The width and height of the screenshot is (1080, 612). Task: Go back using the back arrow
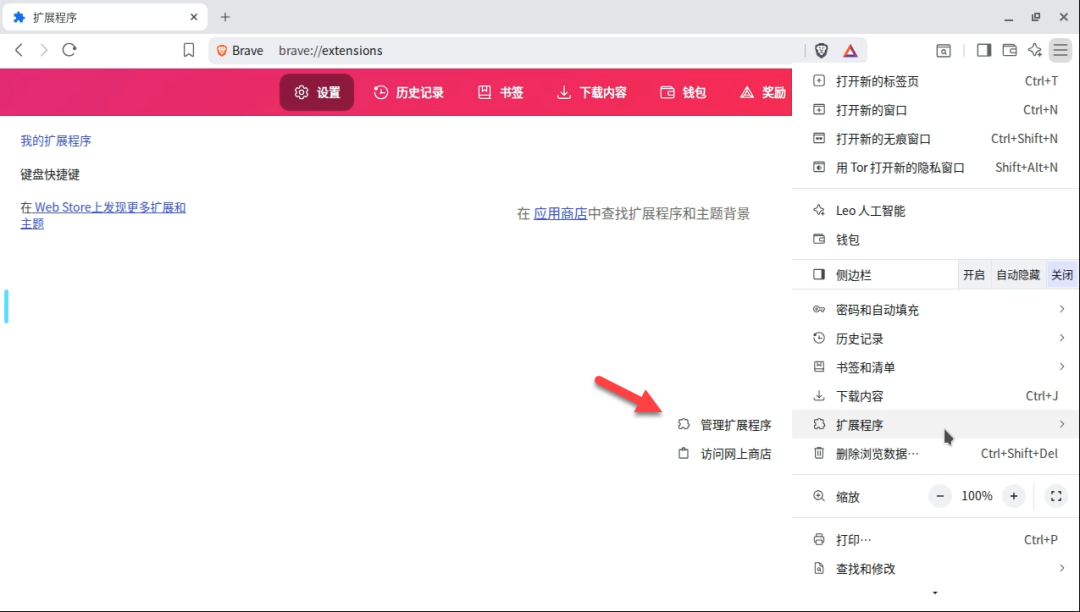point(19,50)
